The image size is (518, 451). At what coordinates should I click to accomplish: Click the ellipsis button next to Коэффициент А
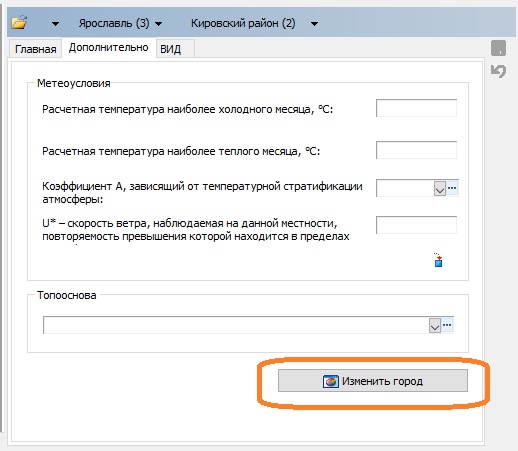pos(452,188)
